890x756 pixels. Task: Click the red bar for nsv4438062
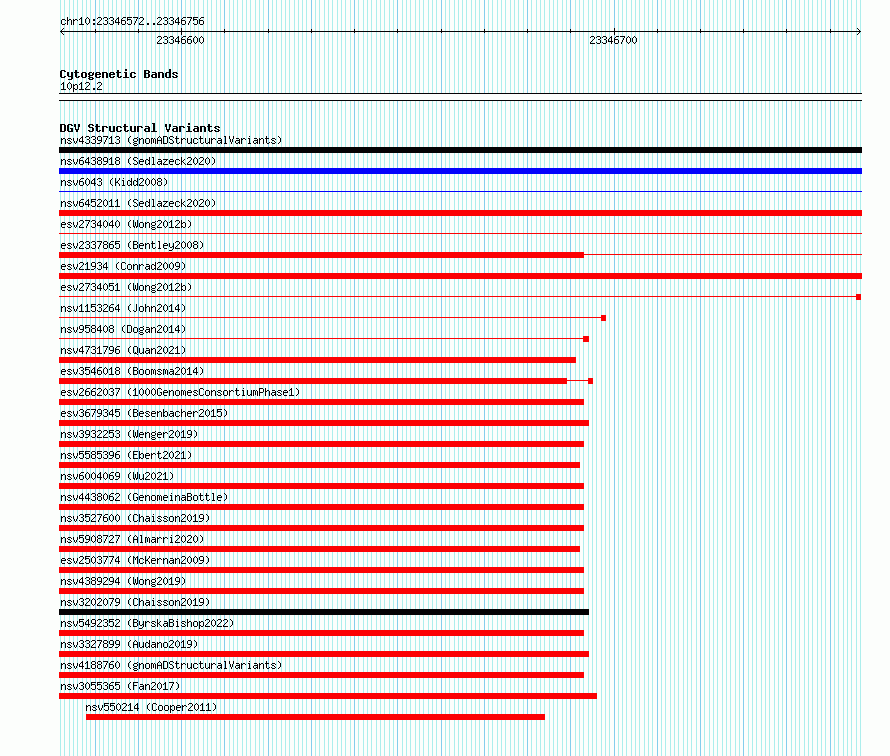click(x=321, y=507)
